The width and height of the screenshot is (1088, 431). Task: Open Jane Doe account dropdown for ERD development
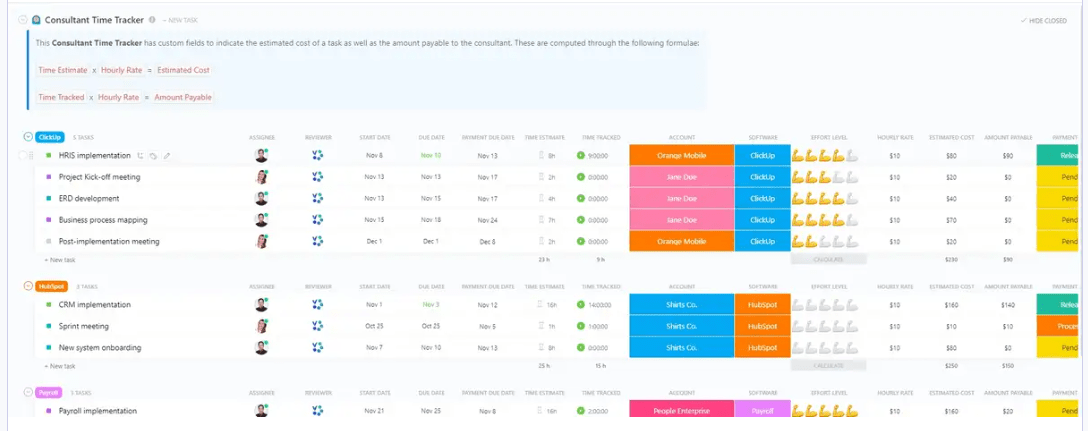coord(681,198)
